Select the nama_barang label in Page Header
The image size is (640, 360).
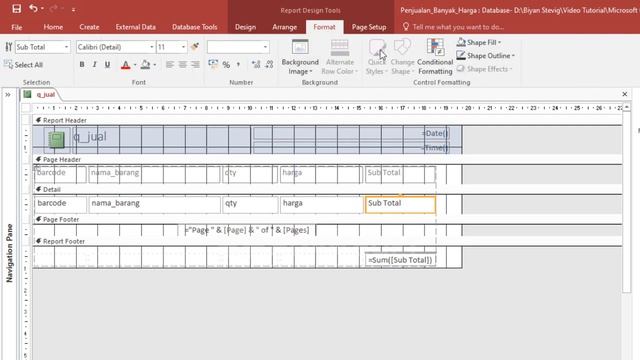pos(154,173)
